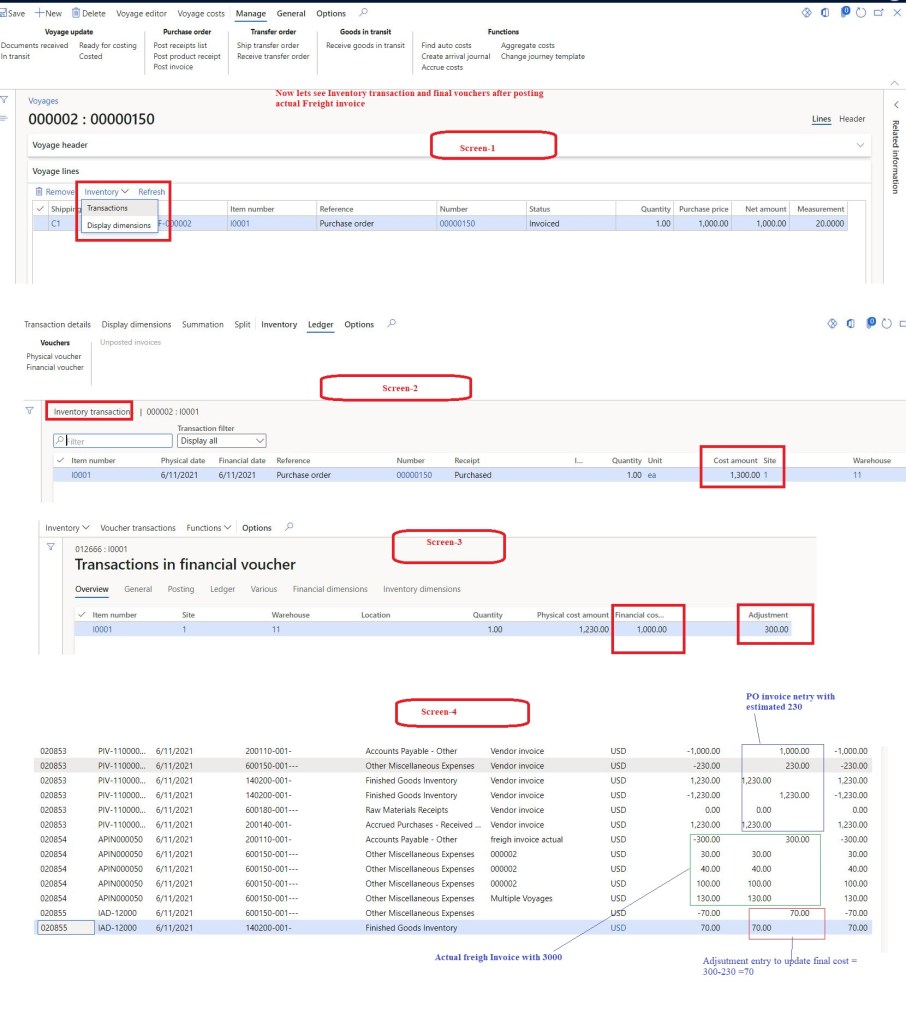Screen dimensions: 906x1024
Task: Expand the Voyage header section chevron
Action: [860, 145]
